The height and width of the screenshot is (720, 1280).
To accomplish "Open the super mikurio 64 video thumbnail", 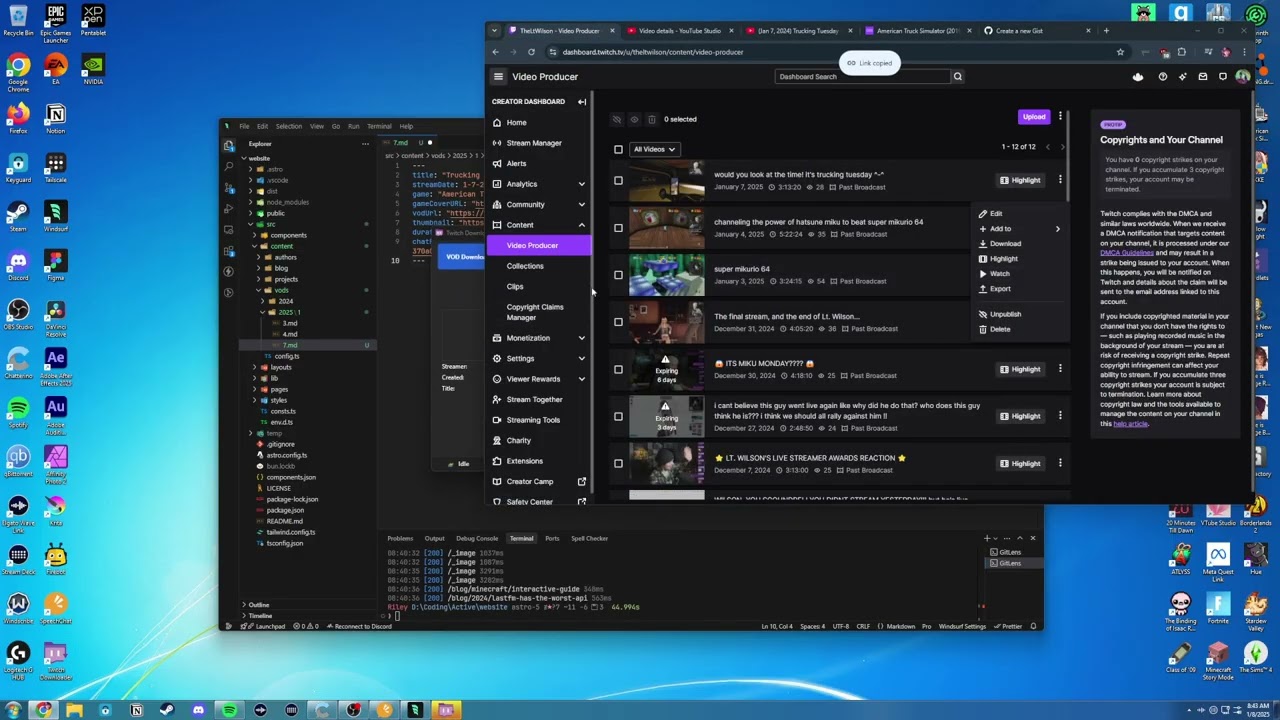I will coord(667,275).
